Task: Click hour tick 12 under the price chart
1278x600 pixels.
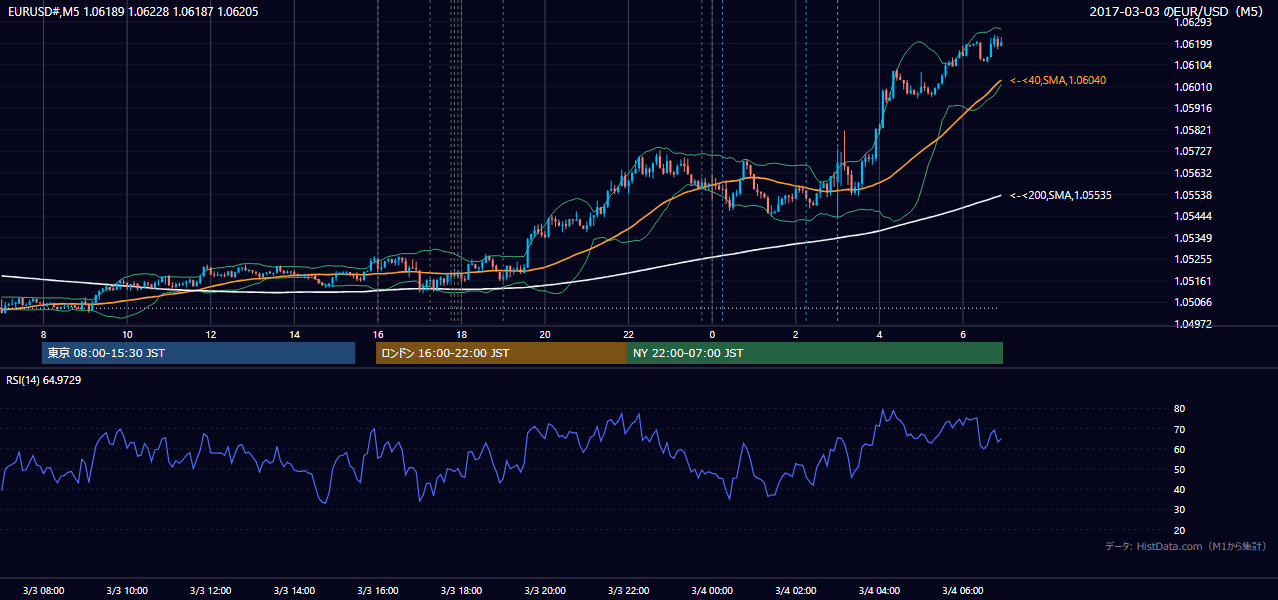Action: [x=211, y=334]
